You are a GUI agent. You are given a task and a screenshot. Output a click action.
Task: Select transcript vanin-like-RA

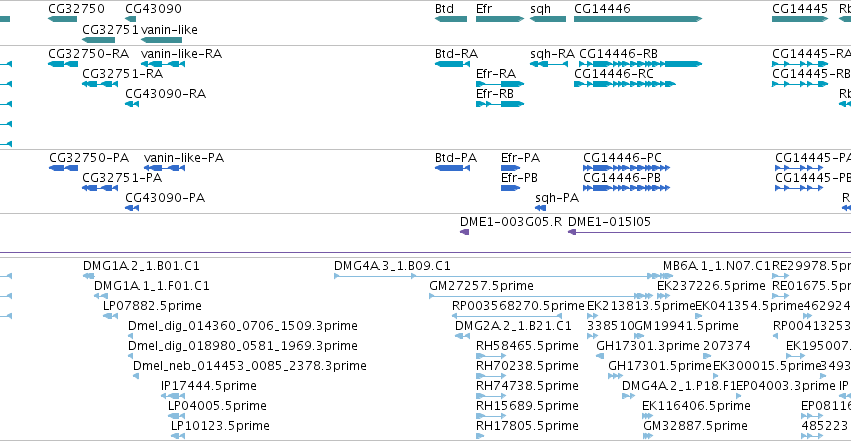163,64
